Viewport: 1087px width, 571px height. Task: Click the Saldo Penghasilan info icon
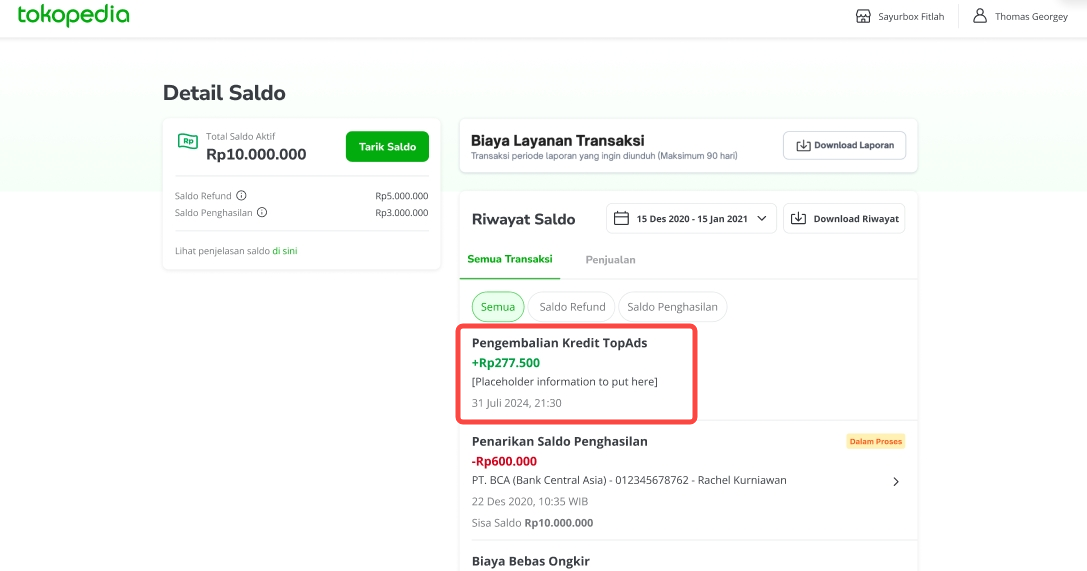(262, 212)
